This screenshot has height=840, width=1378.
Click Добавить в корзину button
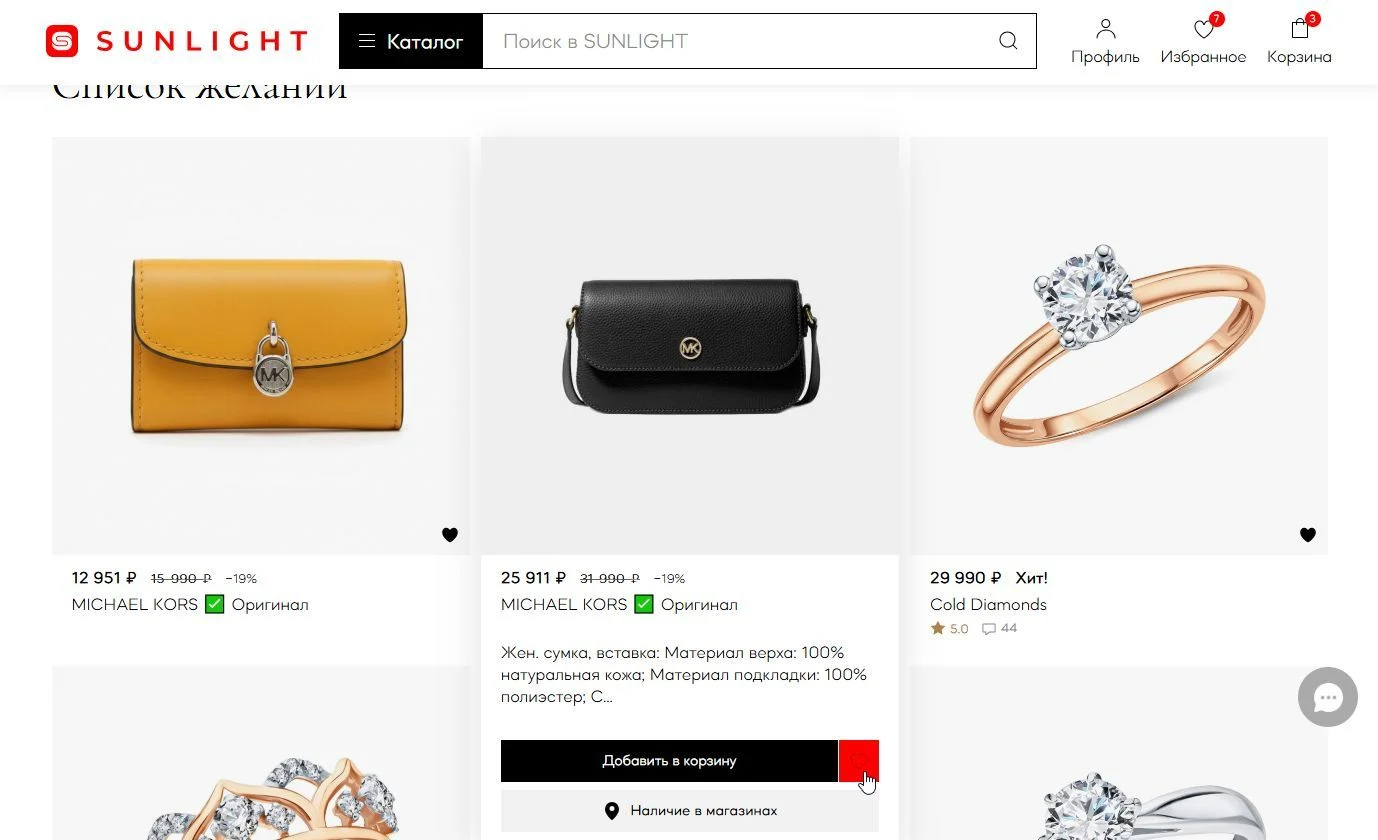669,761
